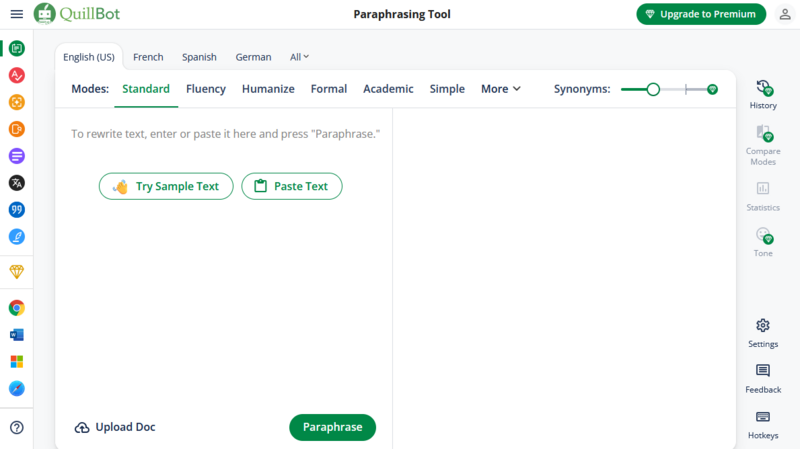800x449 pixels.
Task: Select the Fluency mode
Action: [206, 89]
